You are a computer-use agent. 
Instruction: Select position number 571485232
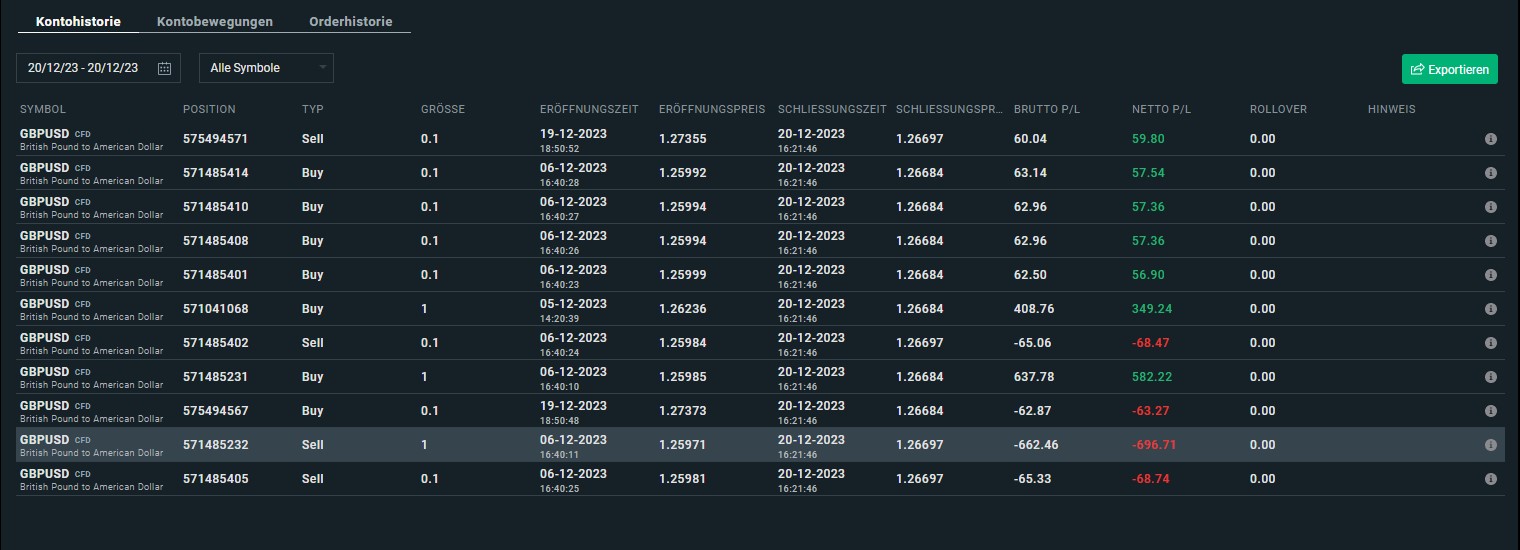215,445
